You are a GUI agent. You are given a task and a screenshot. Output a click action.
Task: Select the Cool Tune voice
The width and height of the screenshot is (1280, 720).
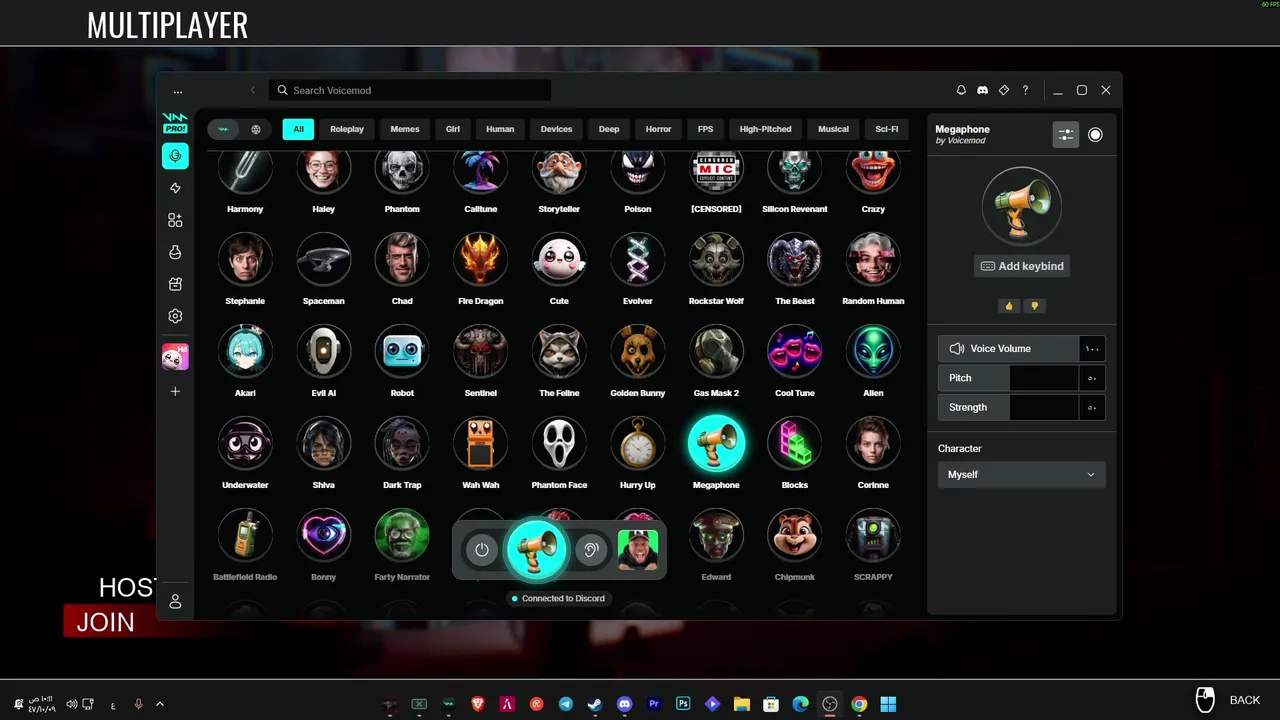(795, 352)
